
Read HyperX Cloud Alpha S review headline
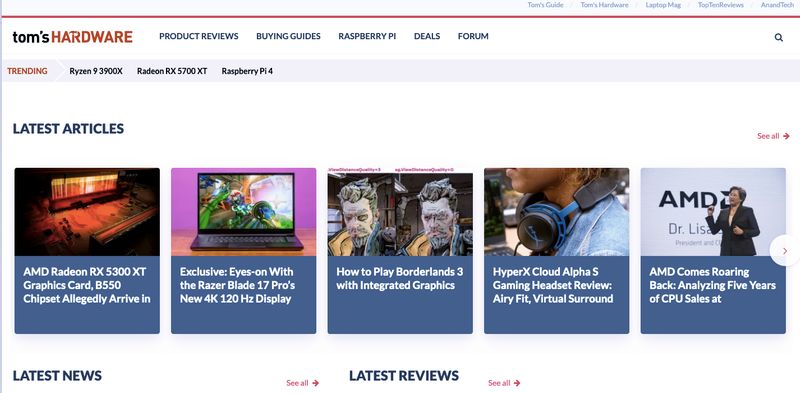553,285
